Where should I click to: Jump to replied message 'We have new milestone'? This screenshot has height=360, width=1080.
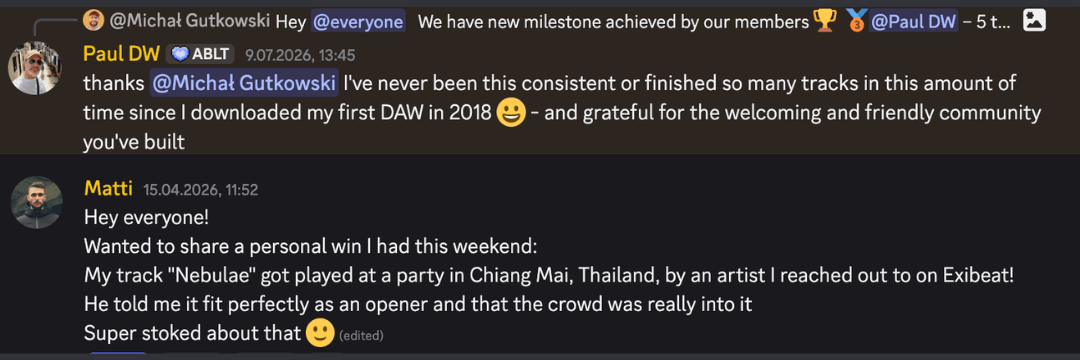tap(613, 21)
